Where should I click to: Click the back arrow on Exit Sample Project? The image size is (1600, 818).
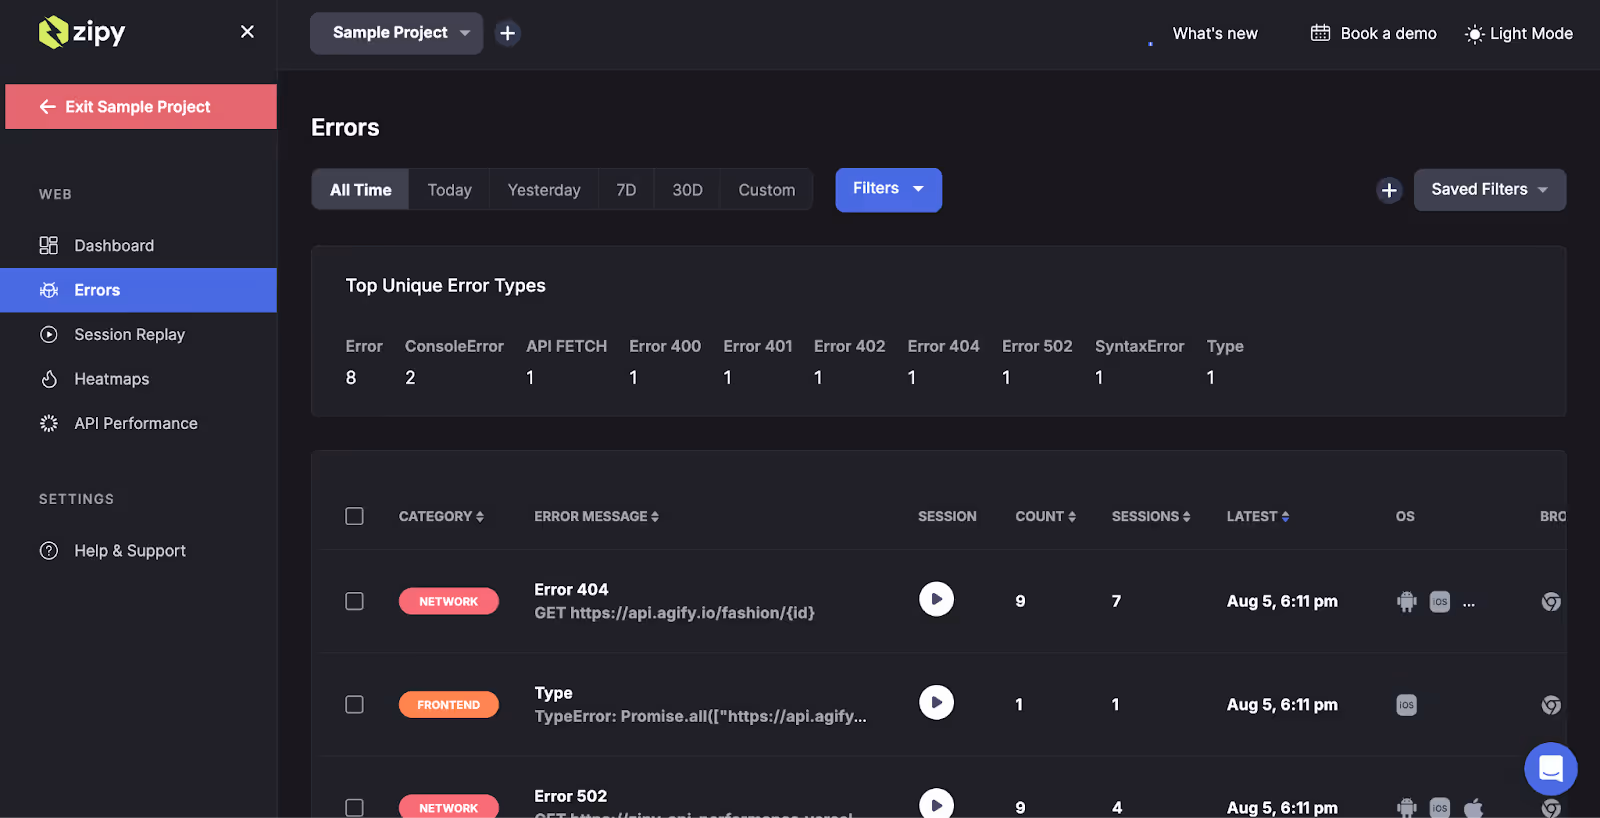pos(47,106)
